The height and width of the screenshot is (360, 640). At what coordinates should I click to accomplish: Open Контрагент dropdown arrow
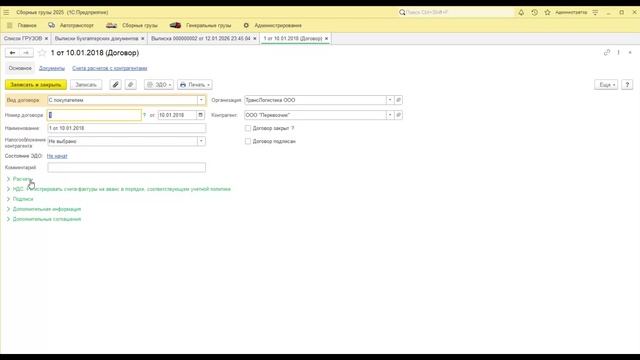(390, 115)
